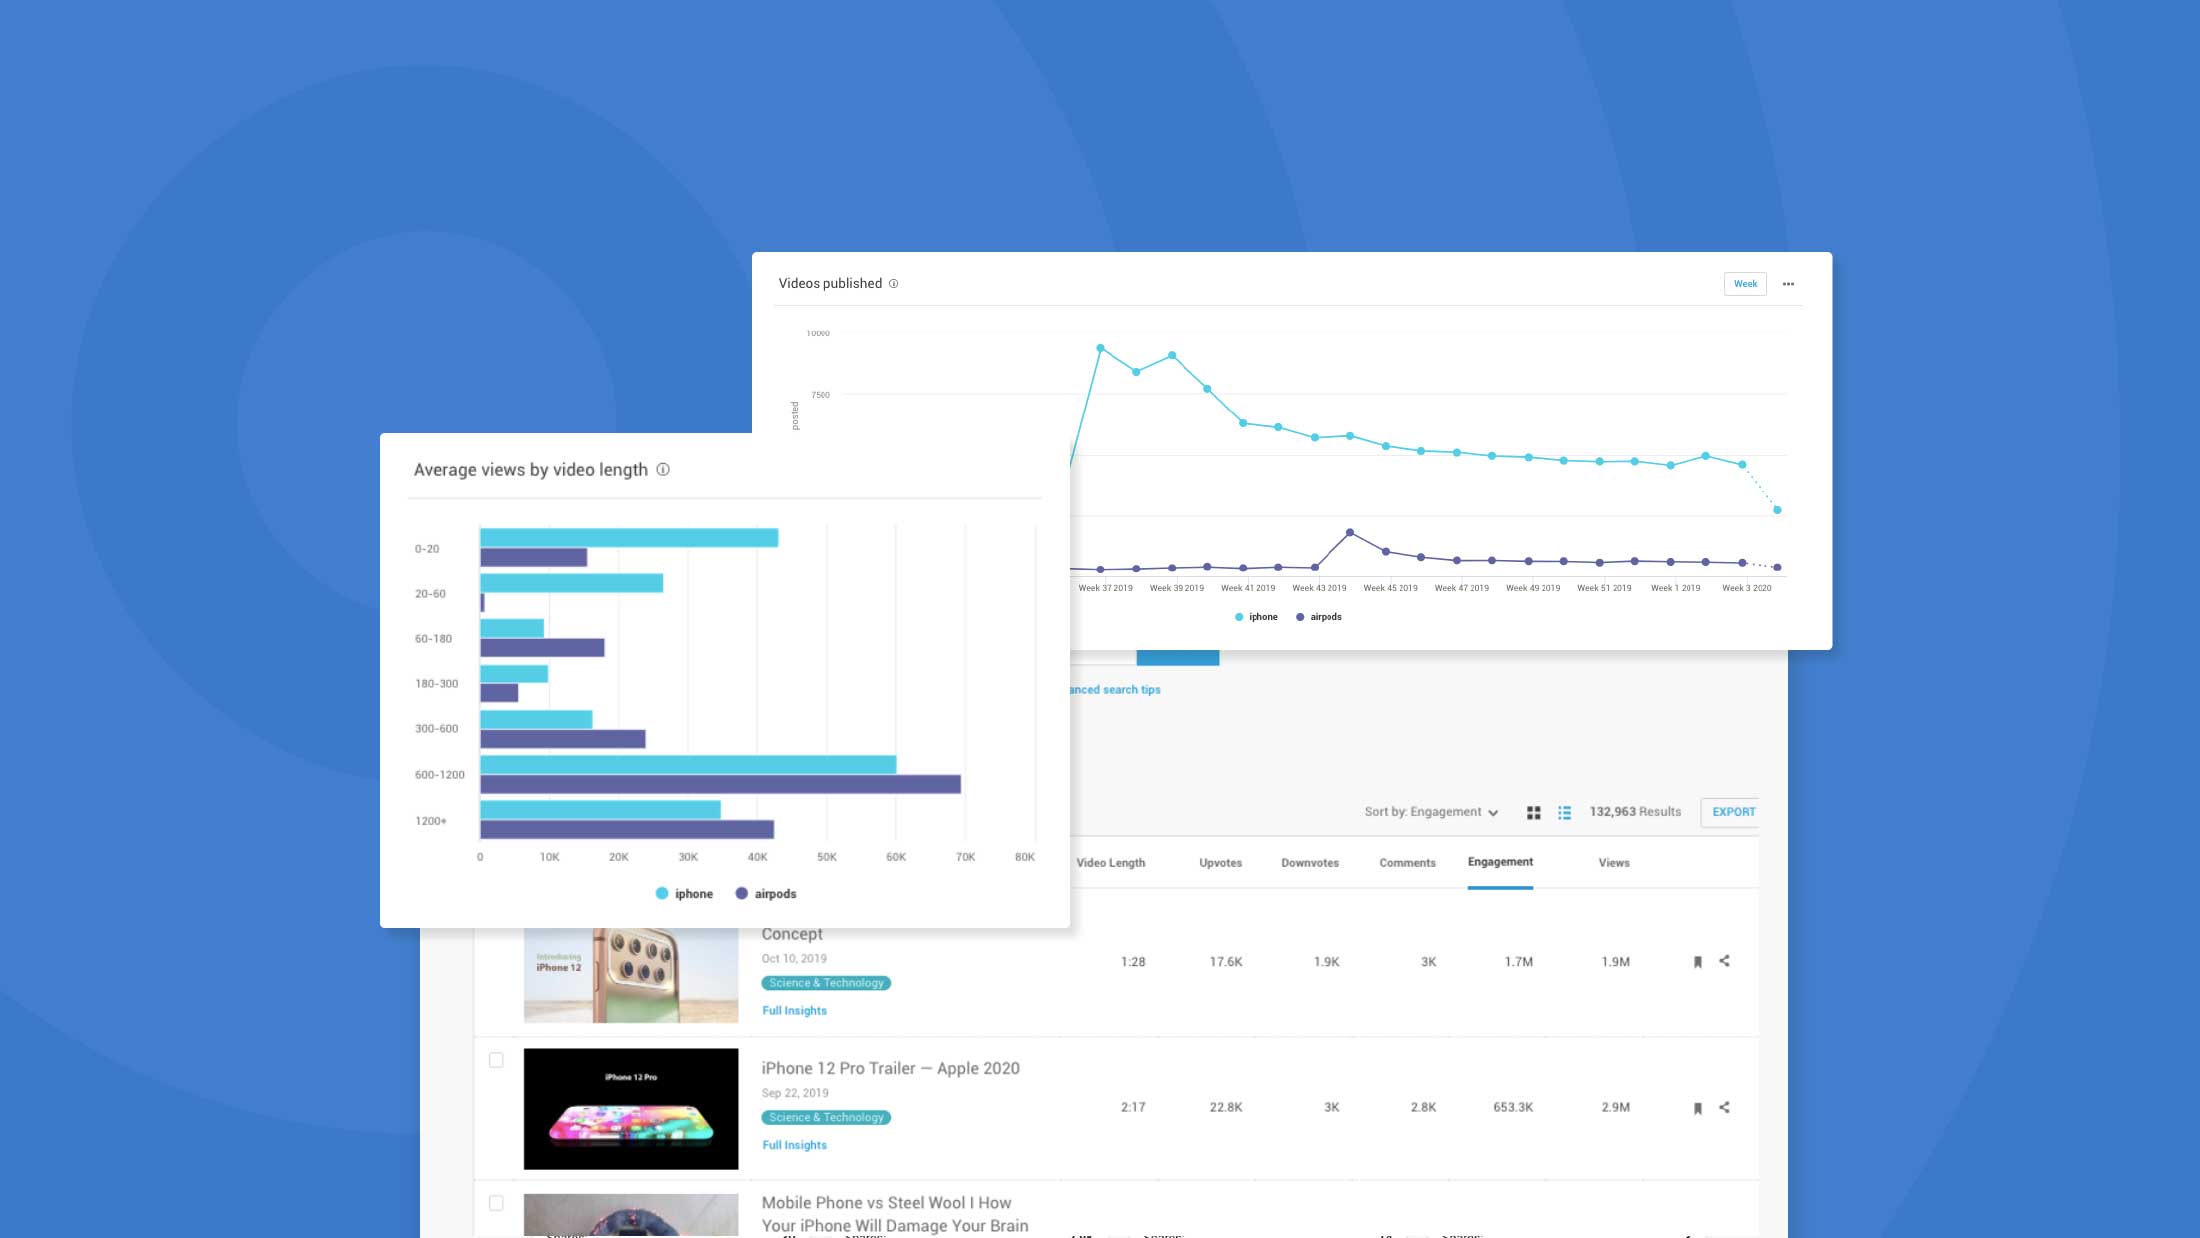Open the Sort by Engagement dropdown
This screenshot has width=2200, height=1238.
(x=1432, y=811)
